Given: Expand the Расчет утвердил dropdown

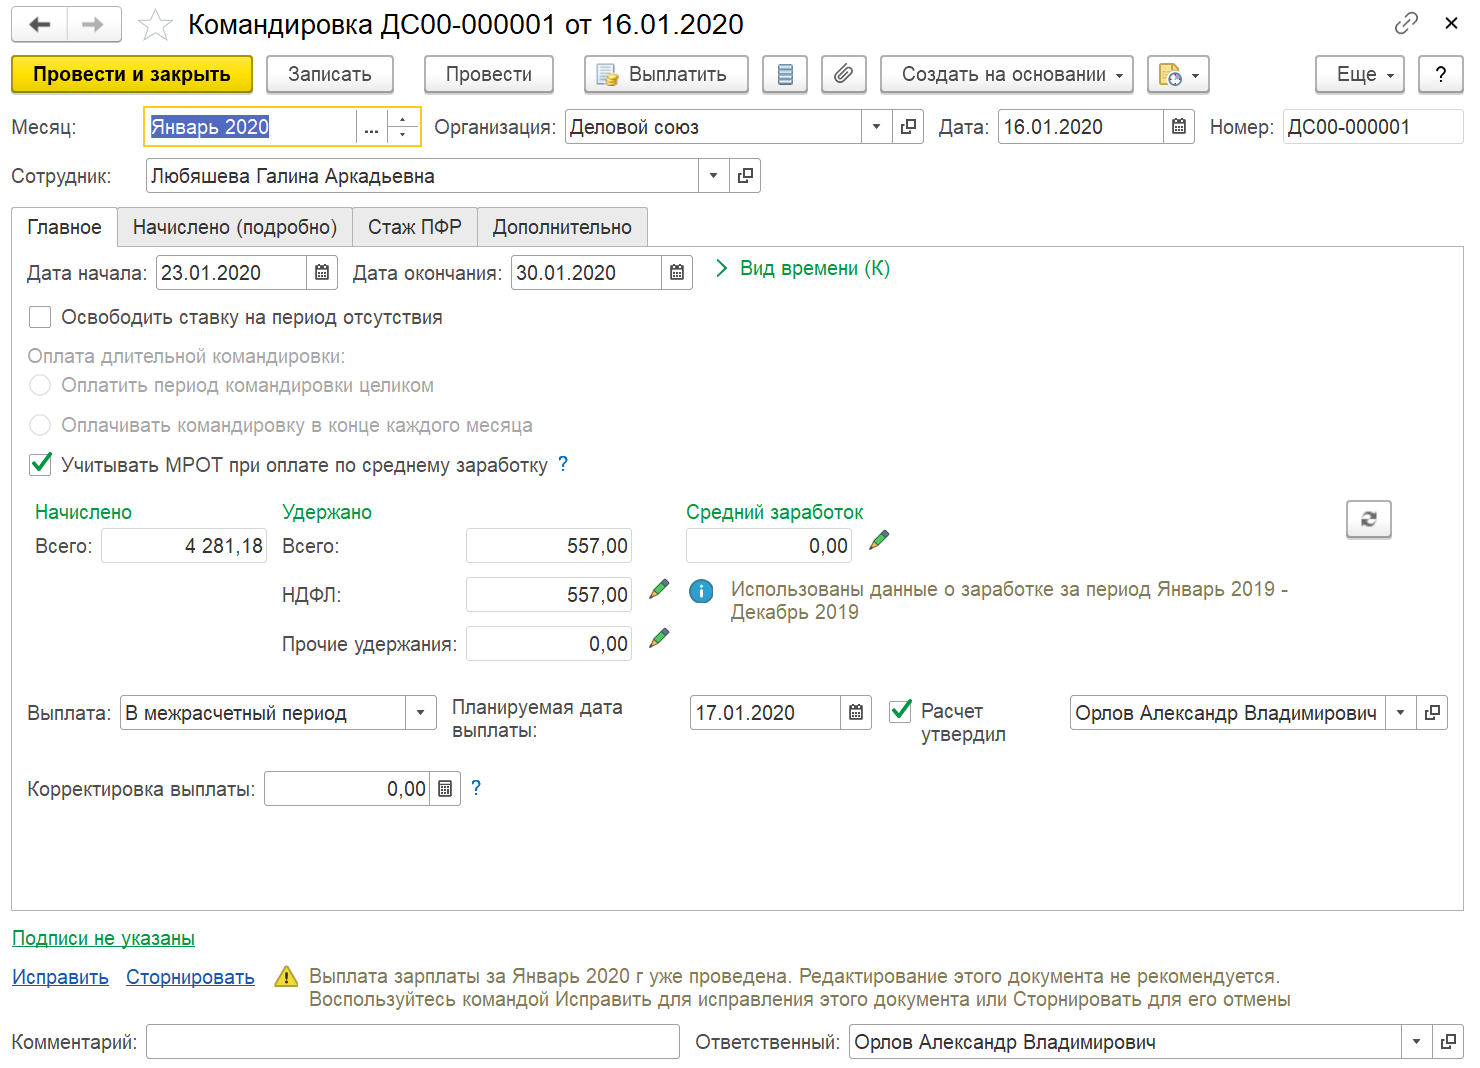Looking at the screenshot, I should [x=1400, y=713].
